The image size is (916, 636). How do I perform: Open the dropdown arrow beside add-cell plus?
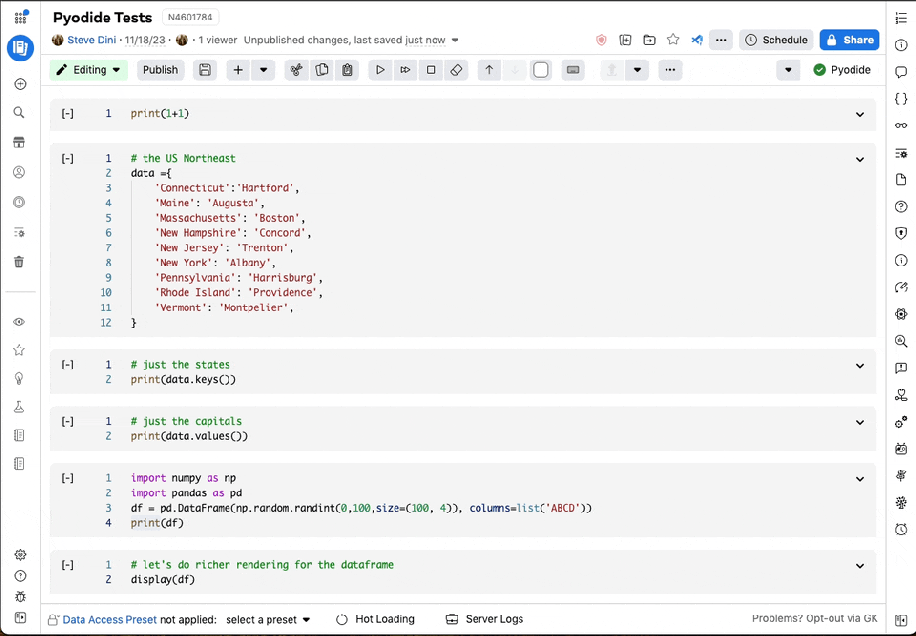pyautogui.click(x=263, y=70)
